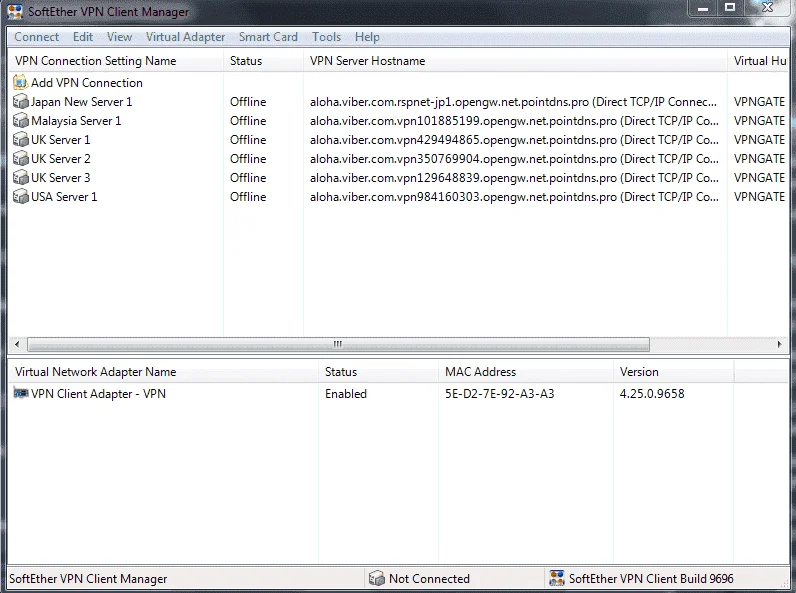Select the Japan New Server 1 icon

click(x=20, y=102)
